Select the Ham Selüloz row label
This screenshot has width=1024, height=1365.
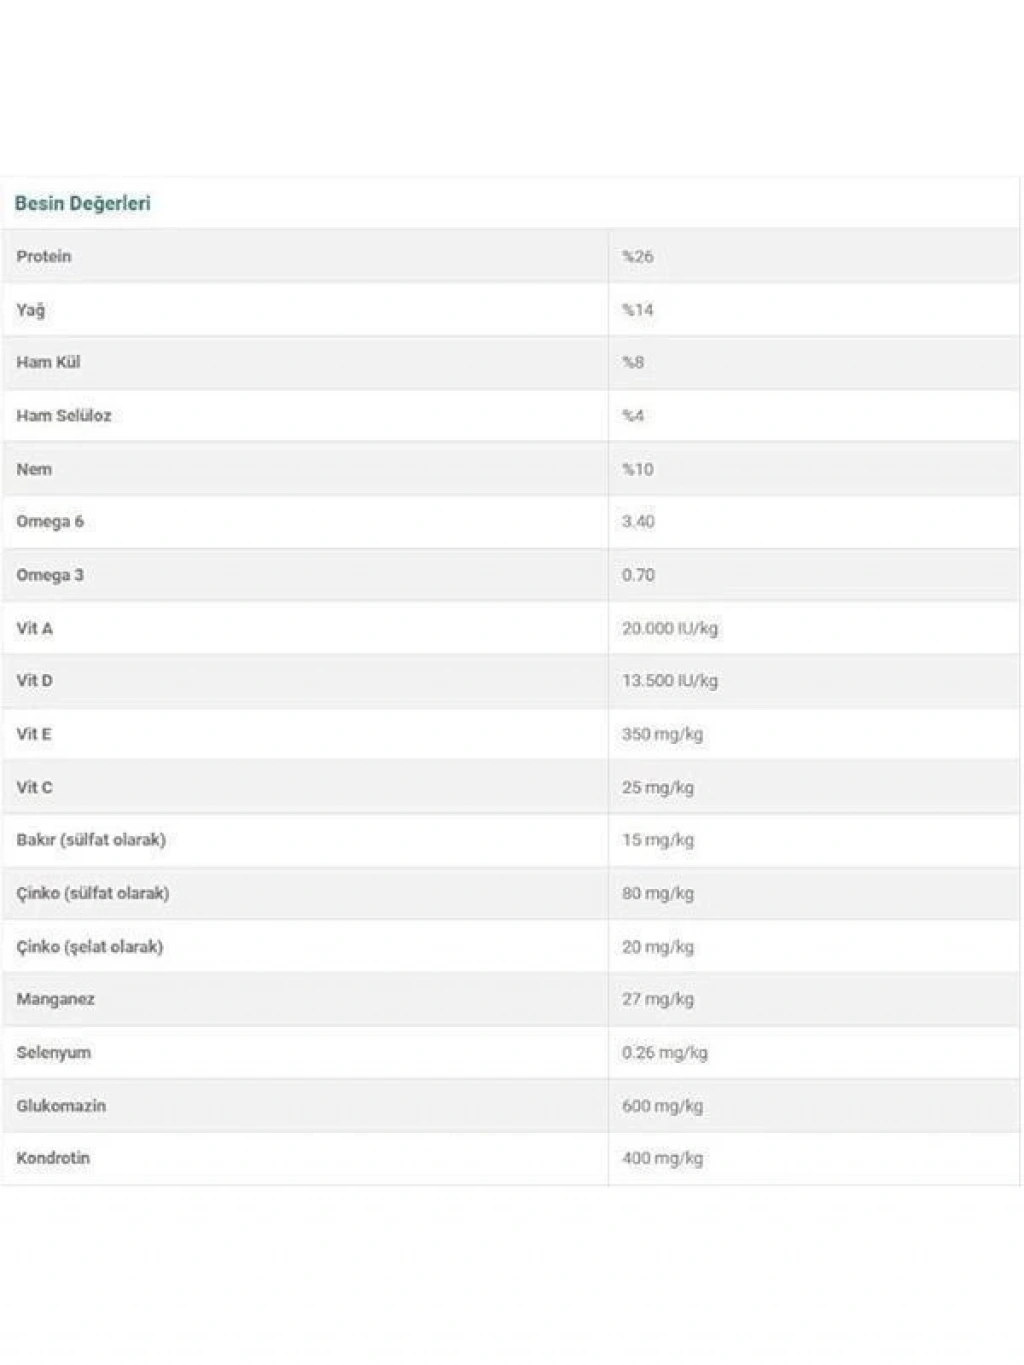pyautogui.click(x=64, y=415)
